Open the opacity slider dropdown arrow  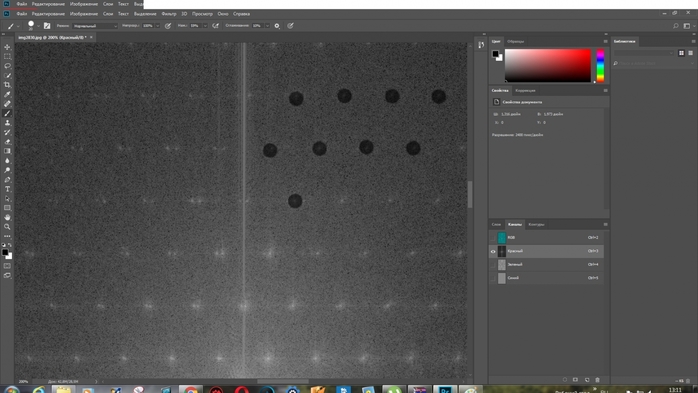click(x=158, y=26)
